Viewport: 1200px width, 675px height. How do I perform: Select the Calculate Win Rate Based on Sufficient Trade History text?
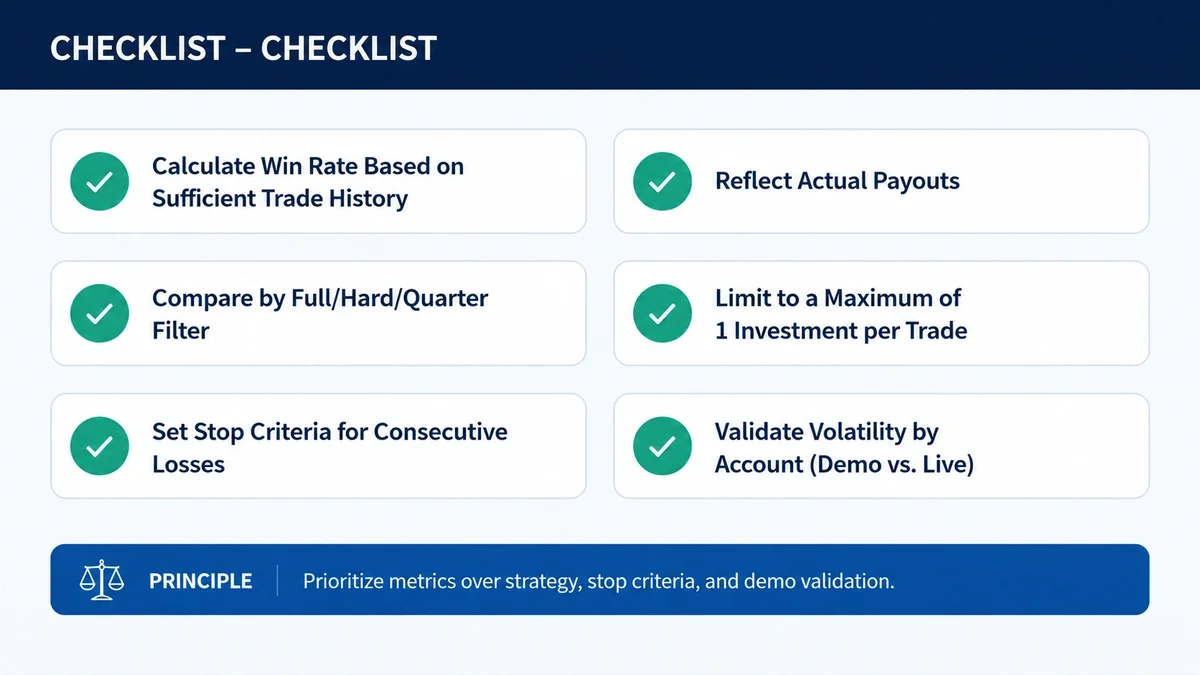[308, 182]
